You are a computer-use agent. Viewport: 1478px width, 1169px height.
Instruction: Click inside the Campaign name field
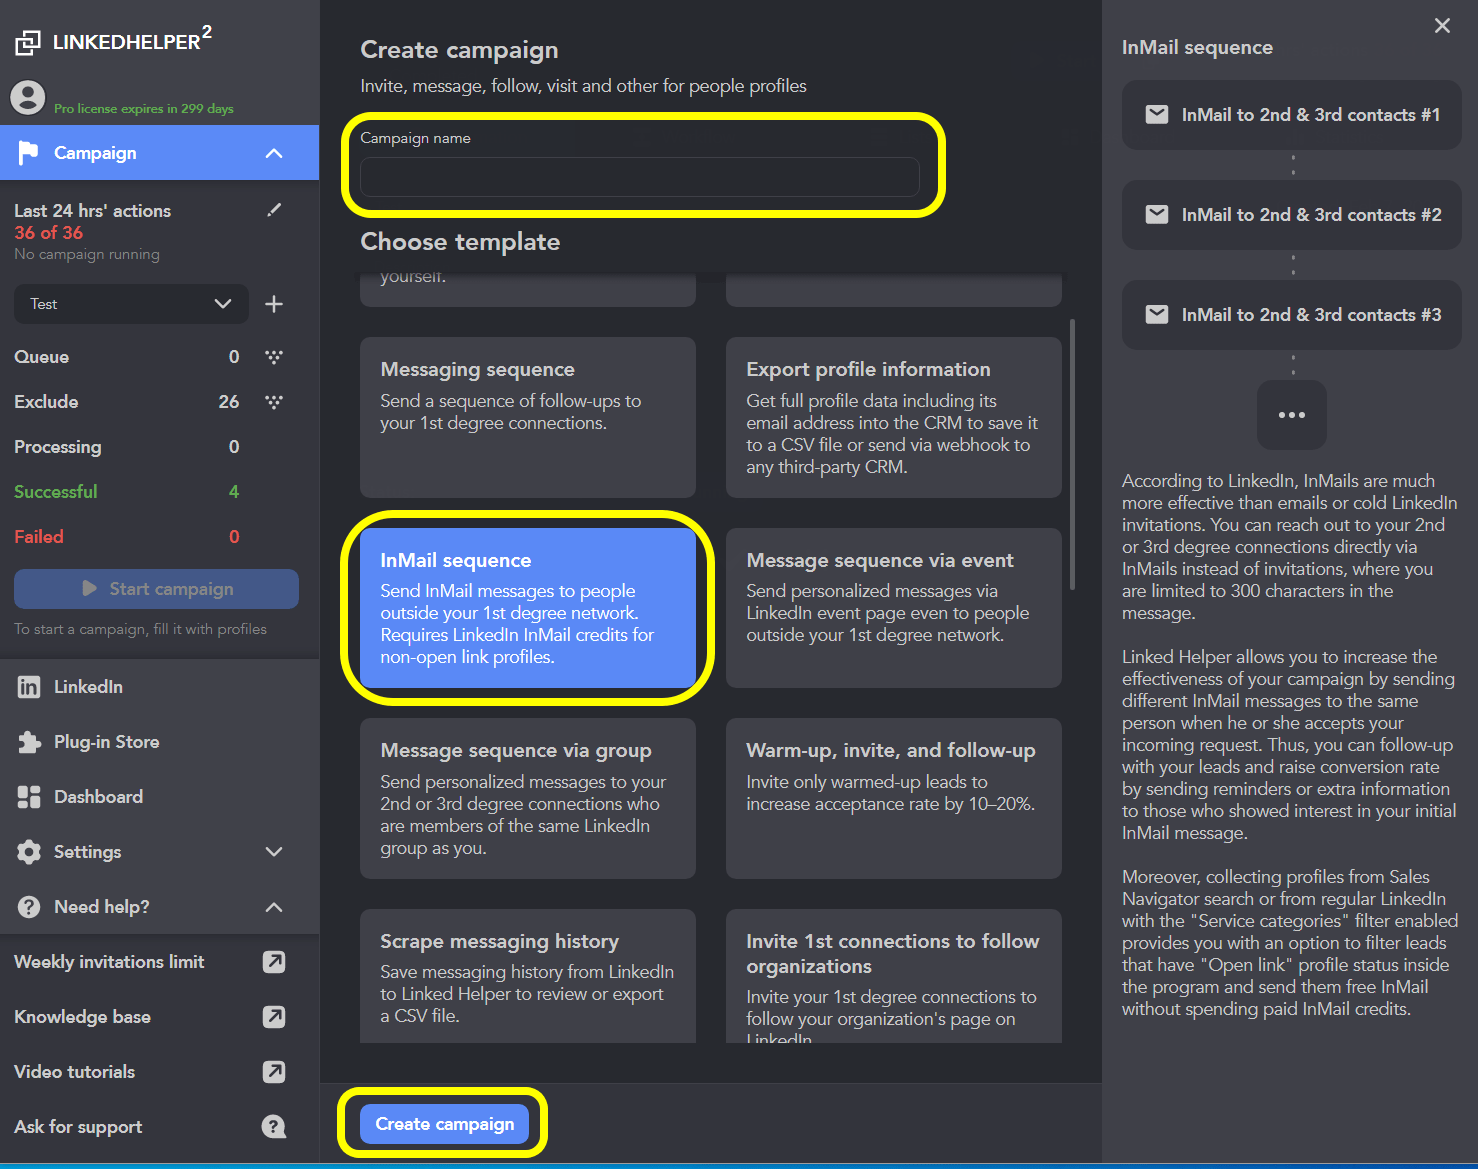tap(640, 177)
